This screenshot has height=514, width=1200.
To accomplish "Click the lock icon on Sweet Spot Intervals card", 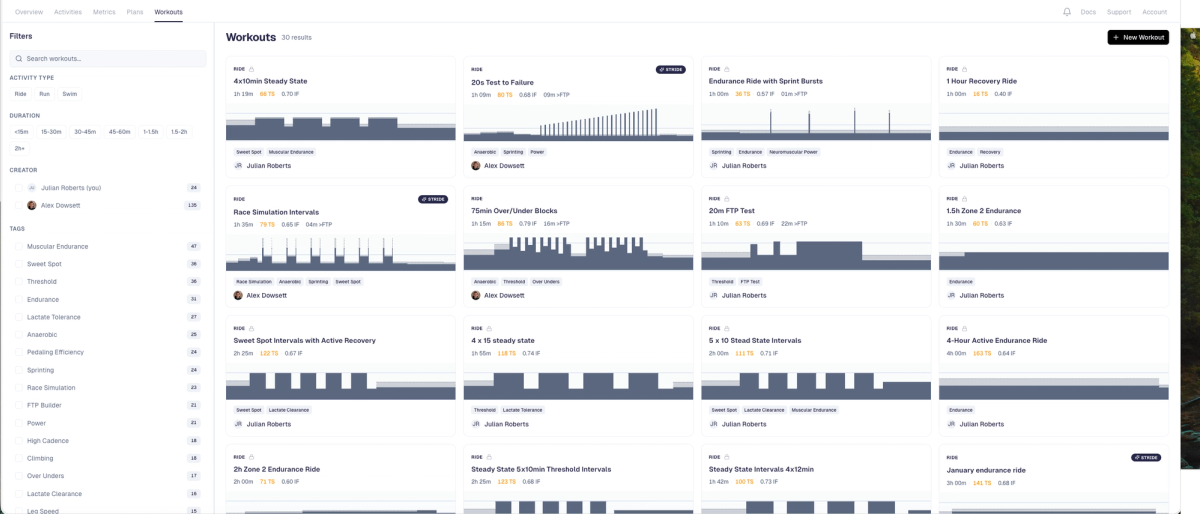I will [x=252, y=328].
